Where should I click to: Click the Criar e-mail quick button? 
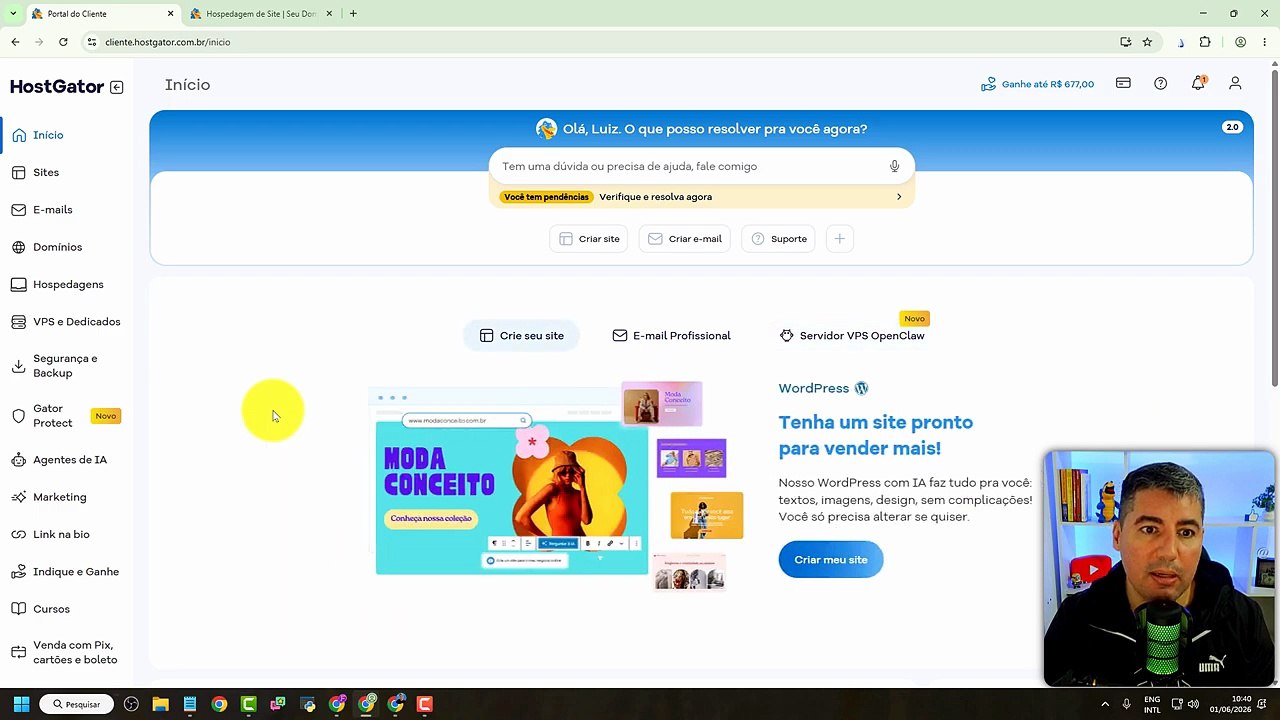pyautogui.click(x=684, y=239)
